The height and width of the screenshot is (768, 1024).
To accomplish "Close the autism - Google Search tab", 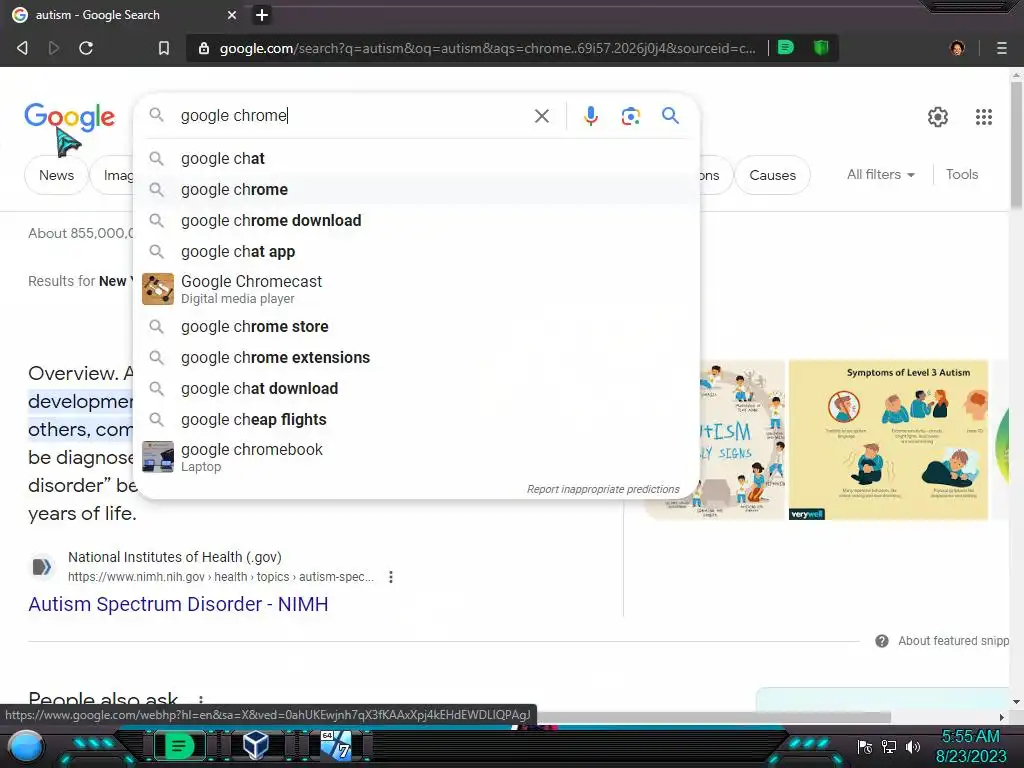I will (231, 15).
